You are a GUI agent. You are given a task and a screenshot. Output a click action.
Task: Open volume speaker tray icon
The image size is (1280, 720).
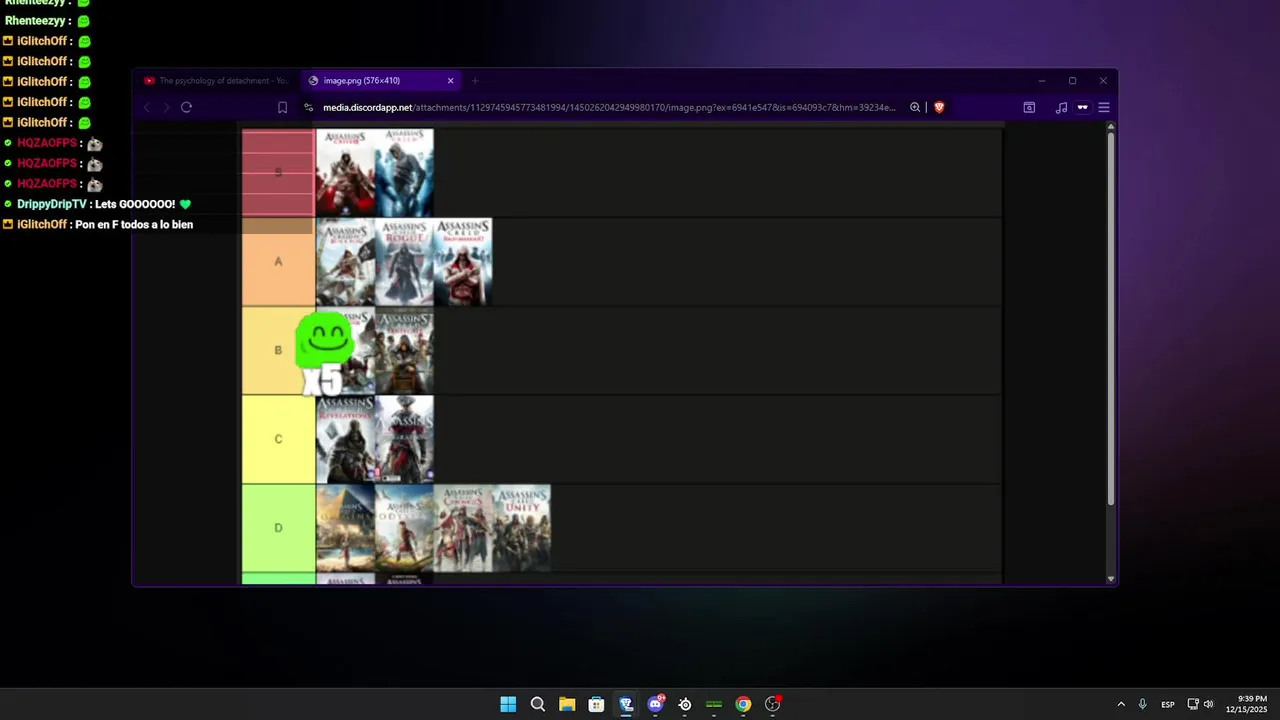(x=1209, y=704)
